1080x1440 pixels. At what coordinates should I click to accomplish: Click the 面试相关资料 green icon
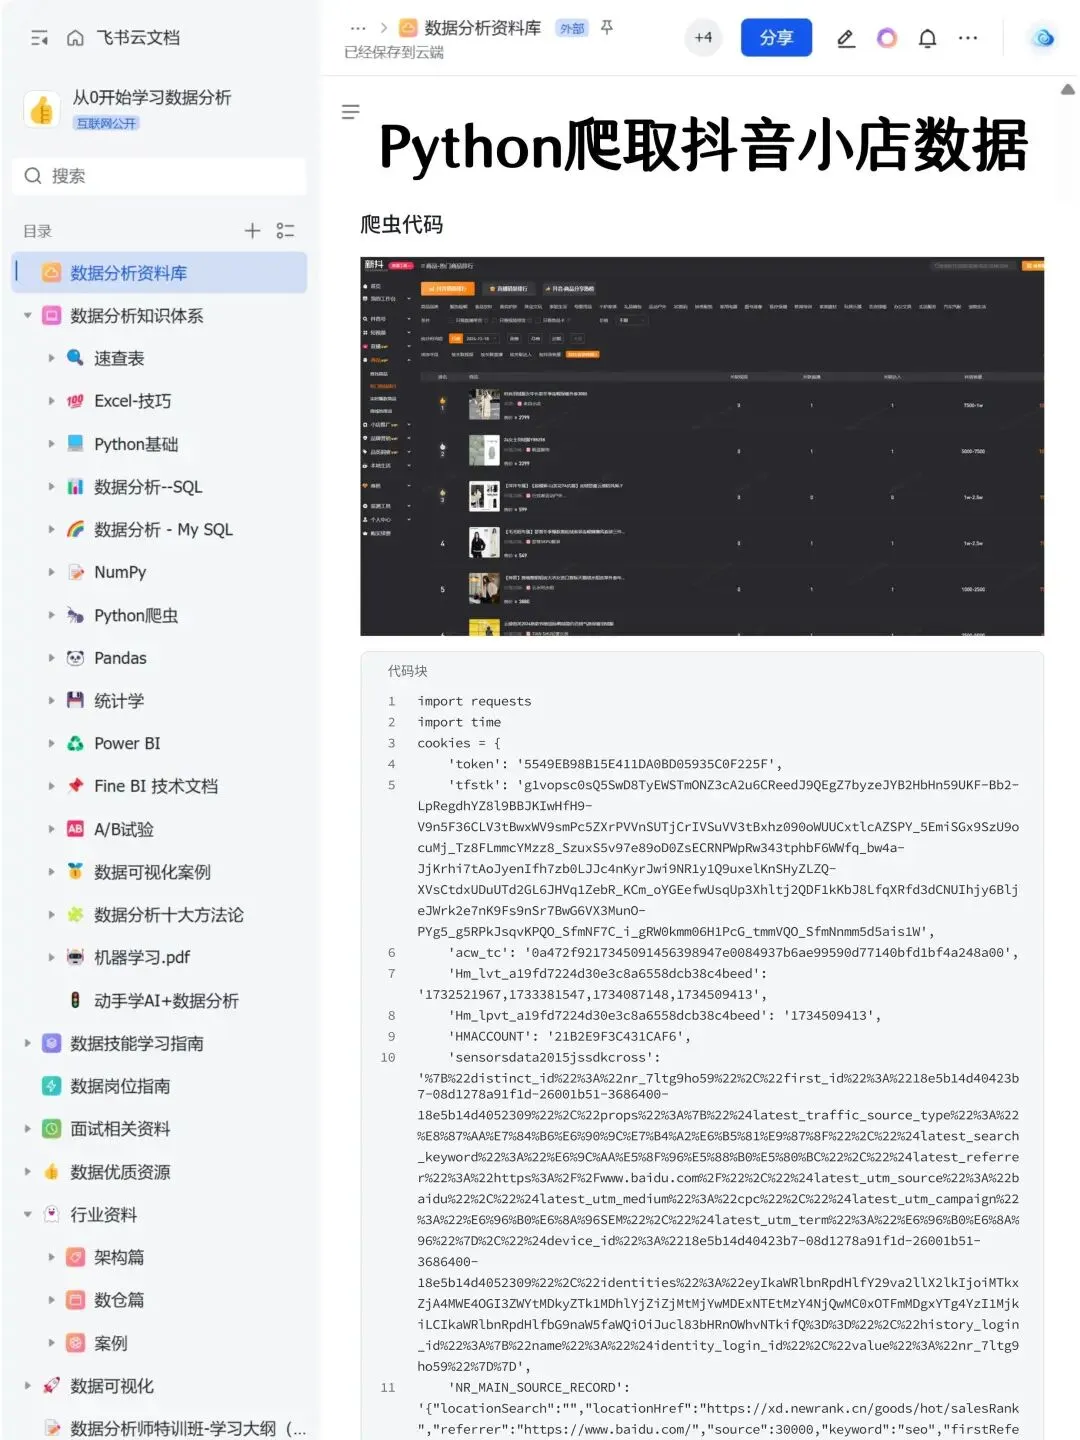(x=52, y=1129)
